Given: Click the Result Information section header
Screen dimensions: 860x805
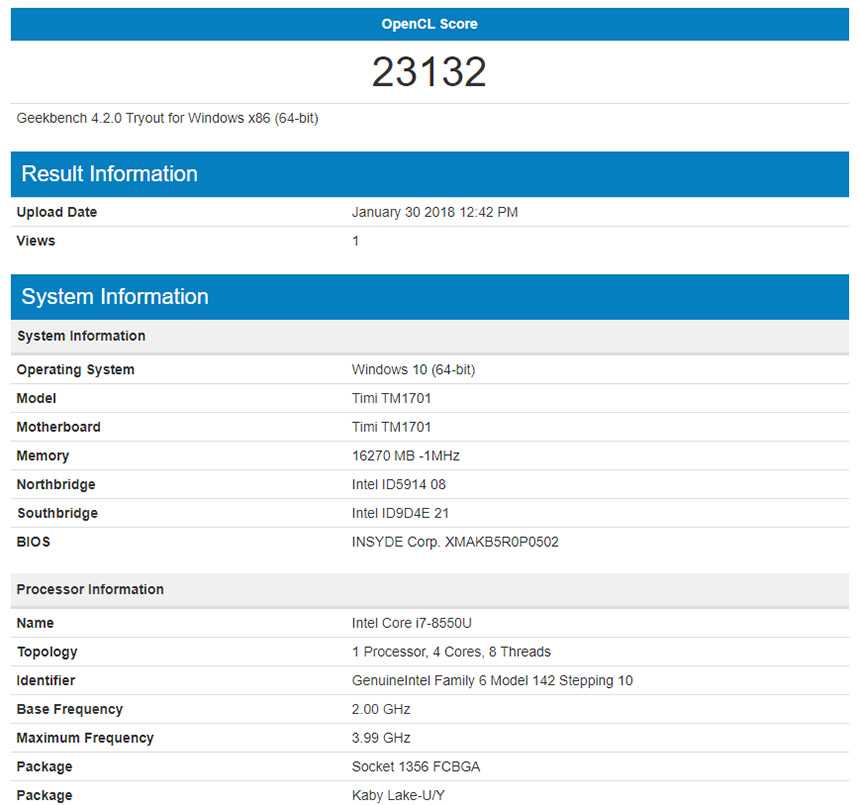Looking at the screenshot, I should [109, 174].
